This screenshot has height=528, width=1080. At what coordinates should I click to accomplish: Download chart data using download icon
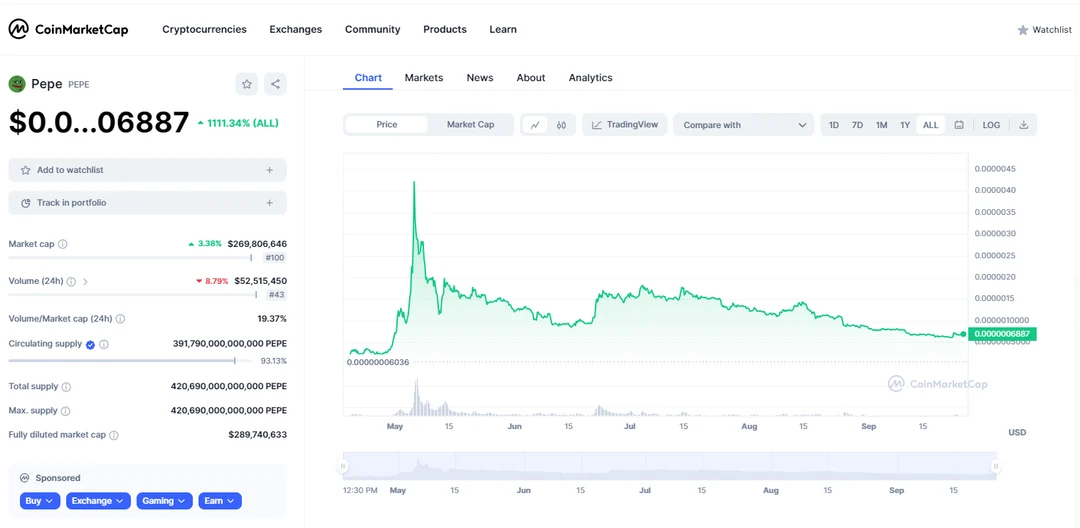point(1023,125)
